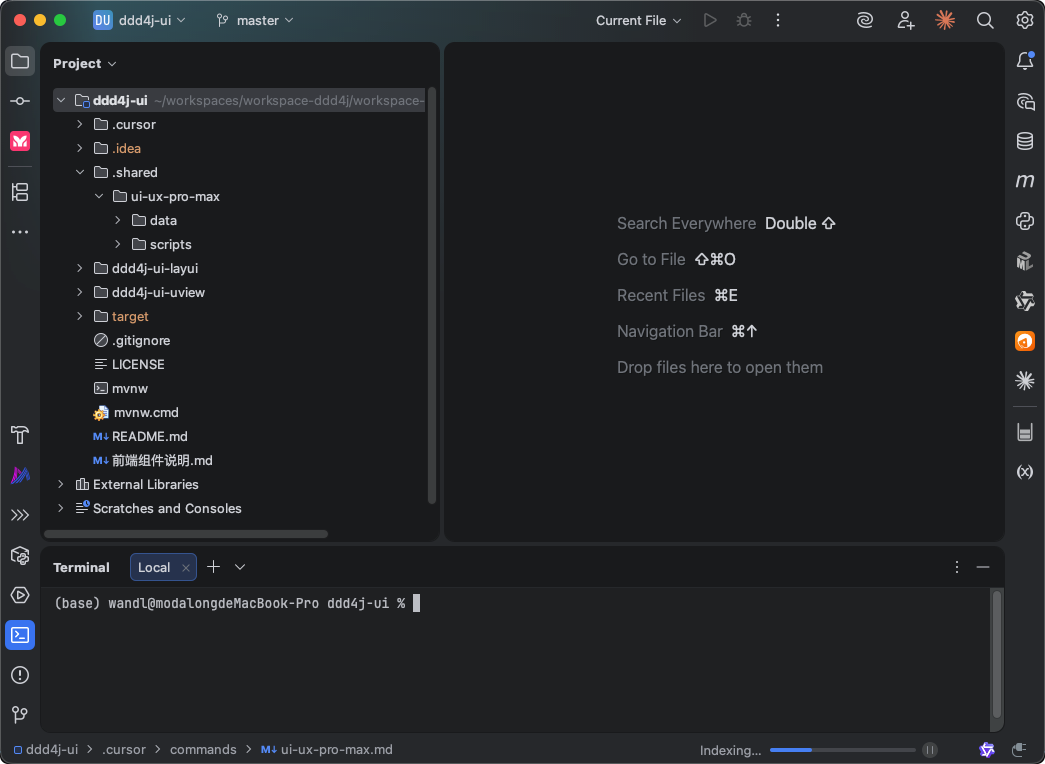Toggle the Terminal tool window button

pos(20,635)
